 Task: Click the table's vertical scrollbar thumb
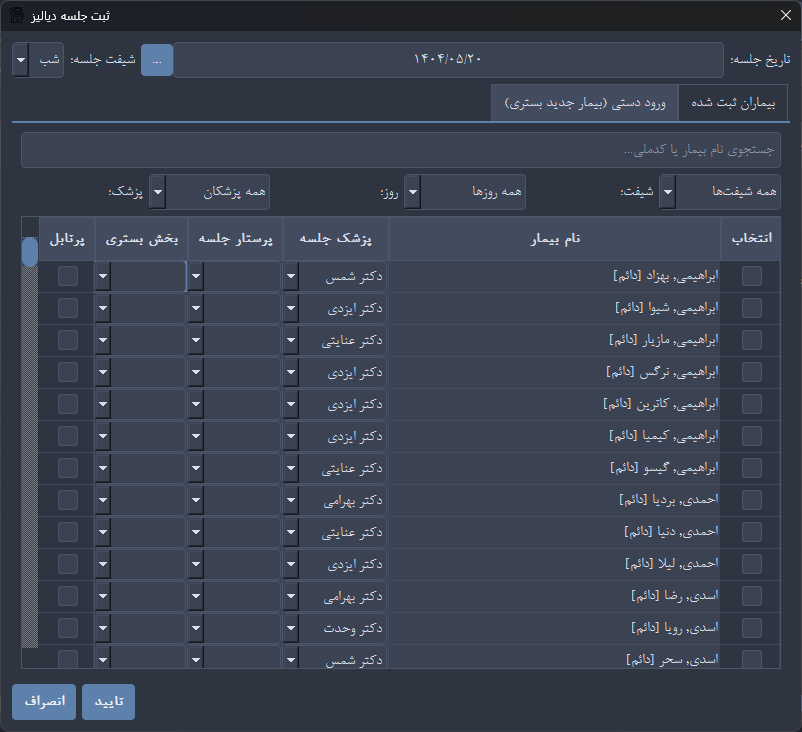[x=30, y=251]
